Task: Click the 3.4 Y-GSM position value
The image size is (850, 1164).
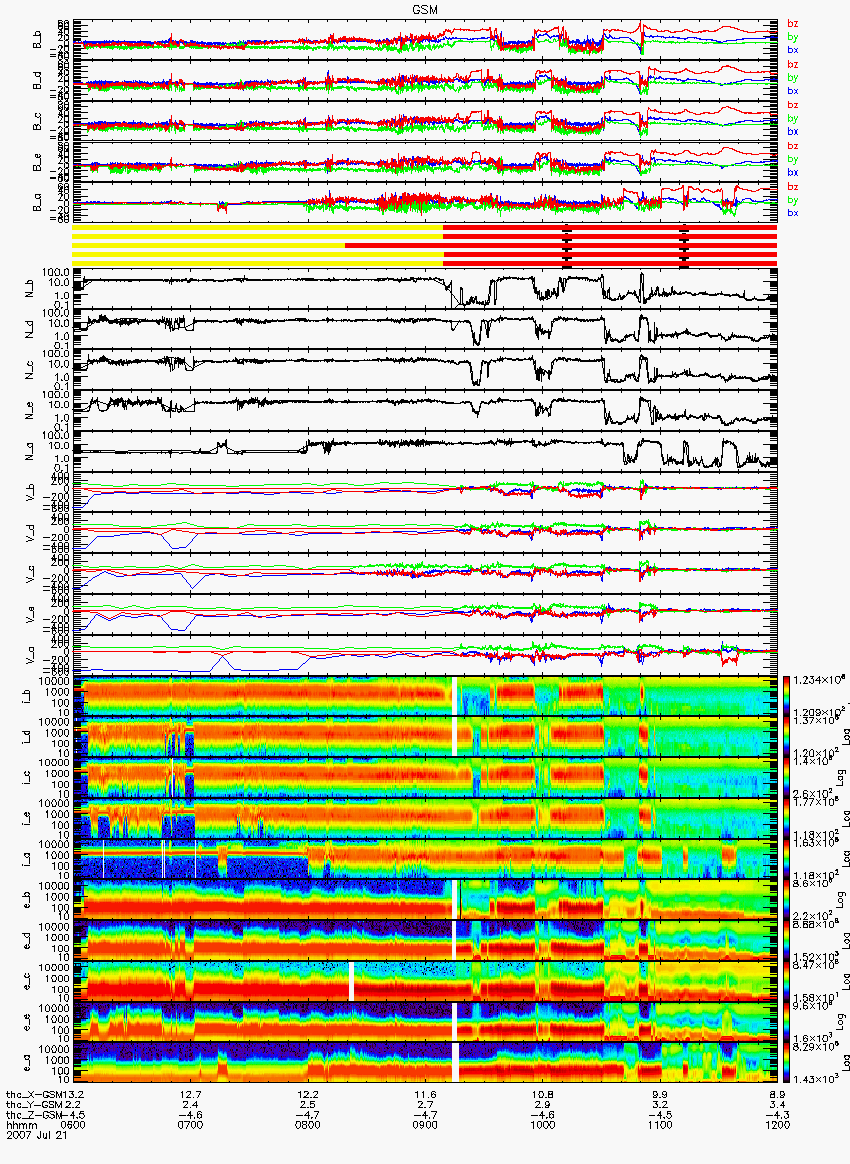Action: (777, 1105)
